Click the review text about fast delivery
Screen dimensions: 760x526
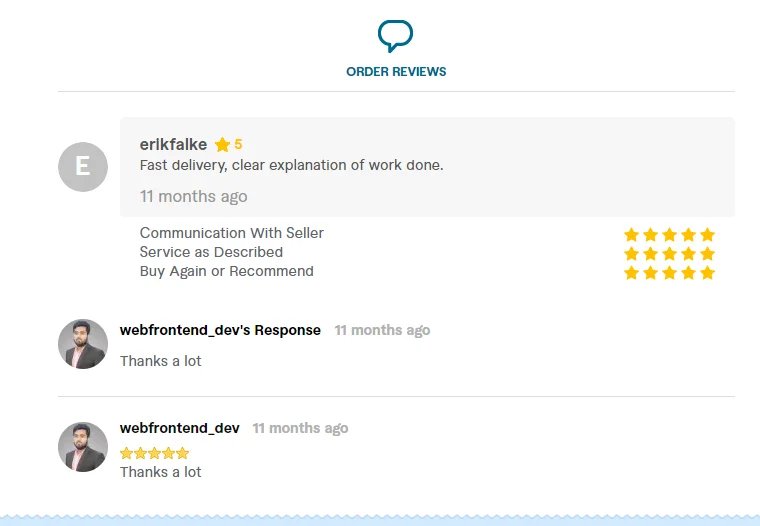click(x=291, y=165)
